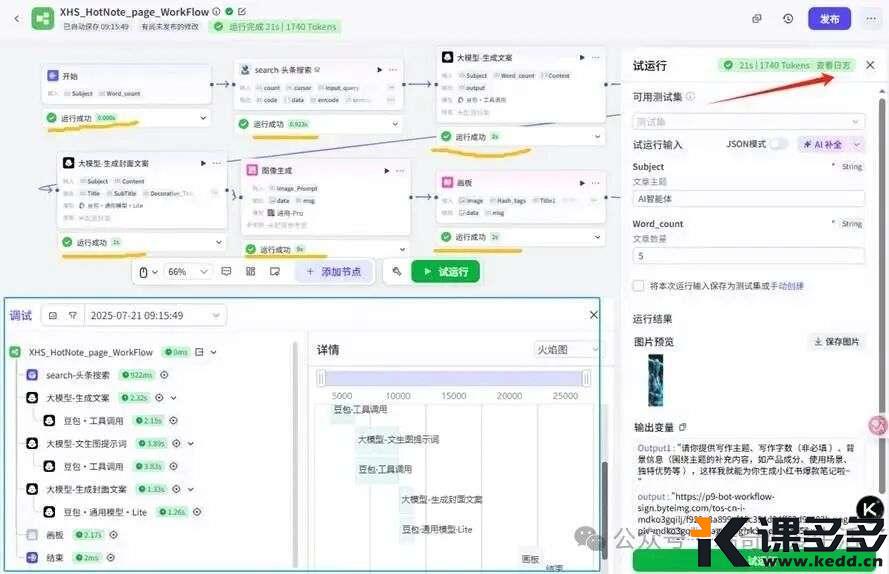Click the history clock icon in header
889x574 pixels.
click(788, 19)
